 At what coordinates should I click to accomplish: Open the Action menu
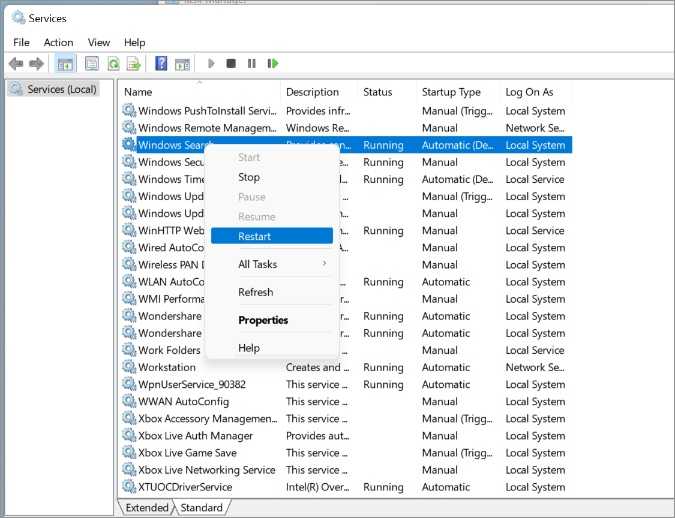58,42
